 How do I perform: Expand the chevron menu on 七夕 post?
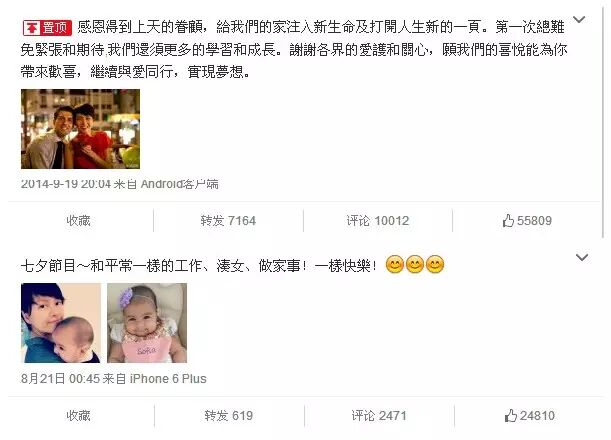point(582,257)
